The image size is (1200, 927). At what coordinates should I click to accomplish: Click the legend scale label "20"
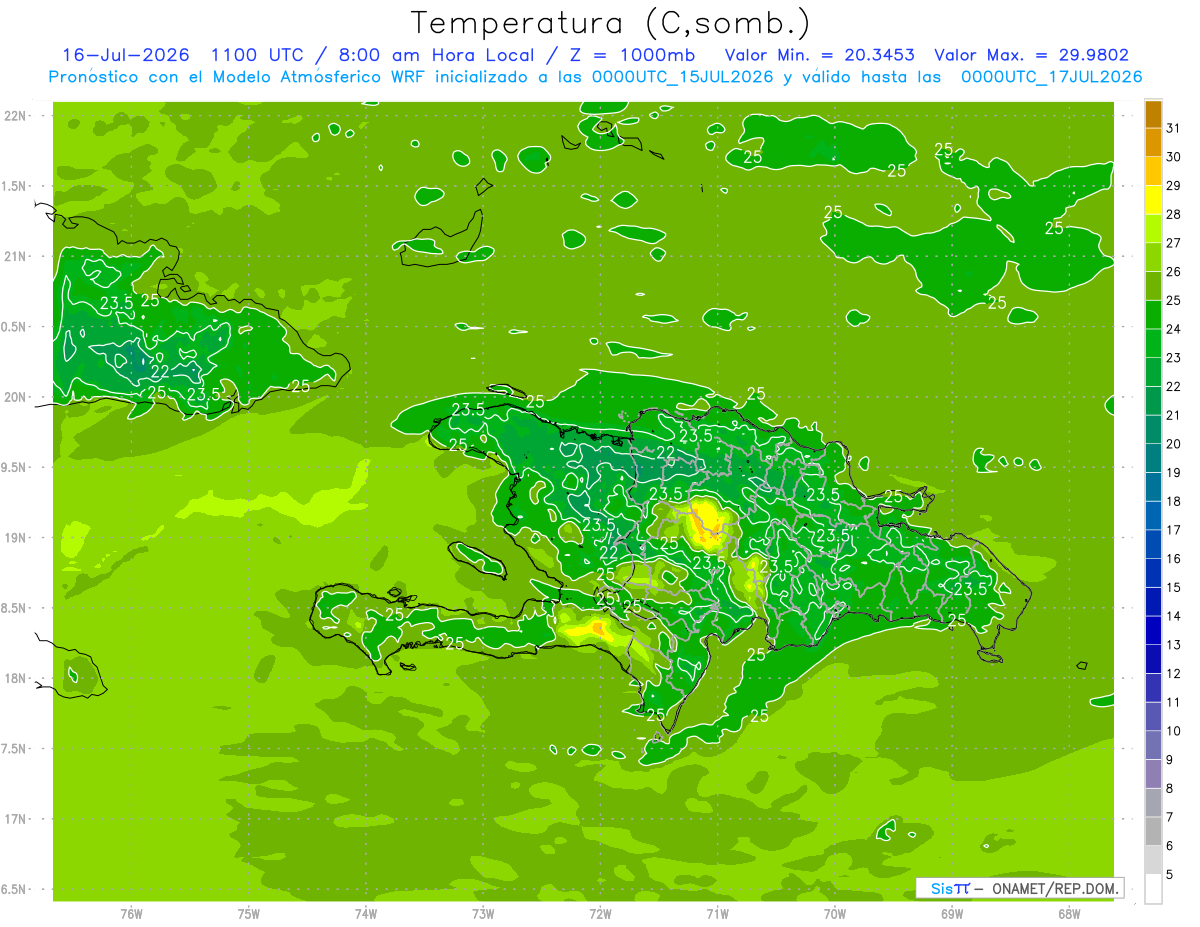[1174, 444]
